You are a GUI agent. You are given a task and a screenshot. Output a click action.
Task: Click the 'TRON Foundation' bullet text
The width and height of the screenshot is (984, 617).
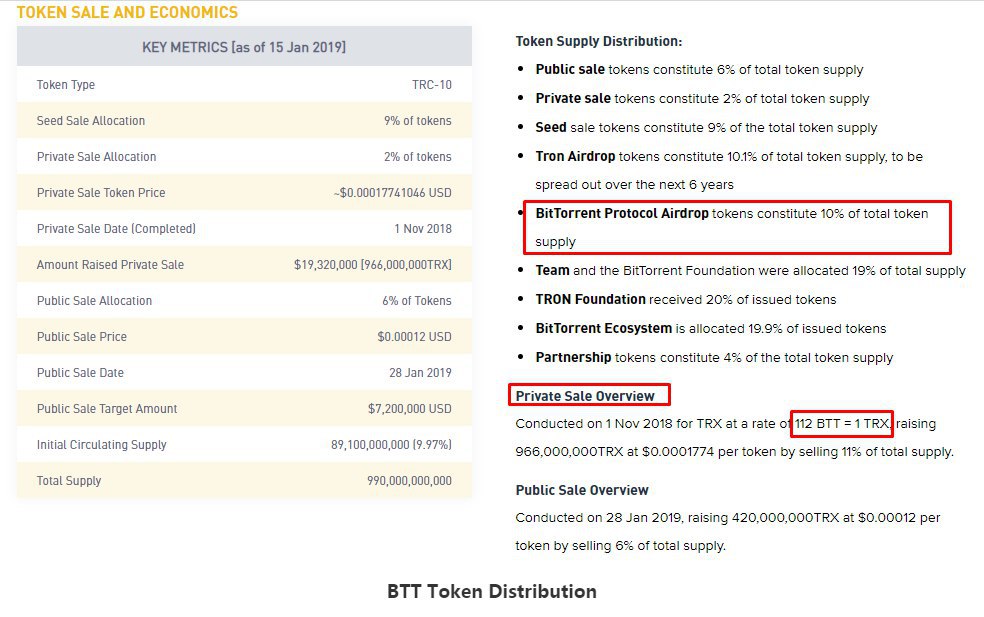(686, 299)
